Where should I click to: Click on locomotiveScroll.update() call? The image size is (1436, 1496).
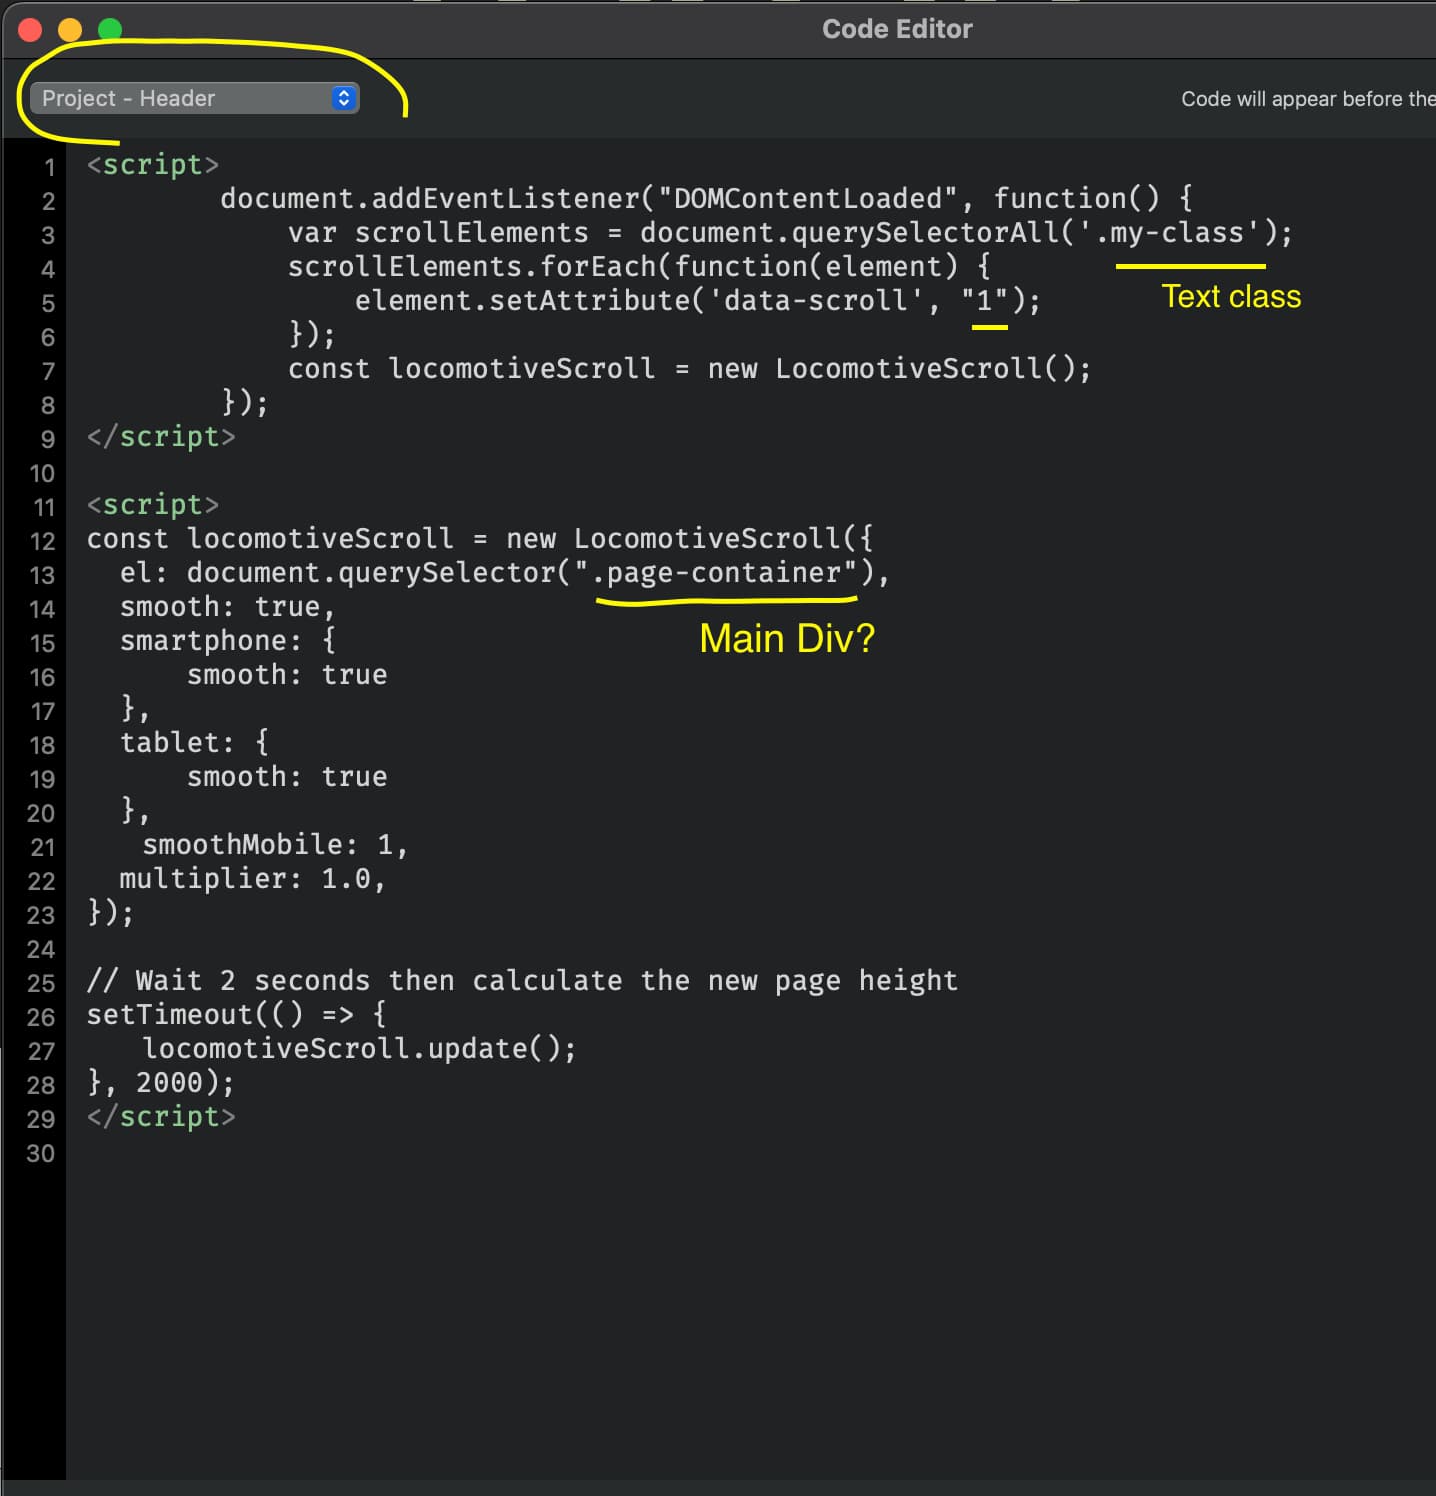point(359,1049)
